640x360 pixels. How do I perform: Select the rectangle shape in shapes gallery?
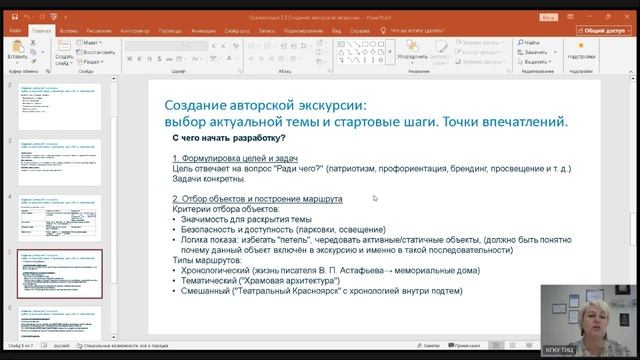coord(365,44)
